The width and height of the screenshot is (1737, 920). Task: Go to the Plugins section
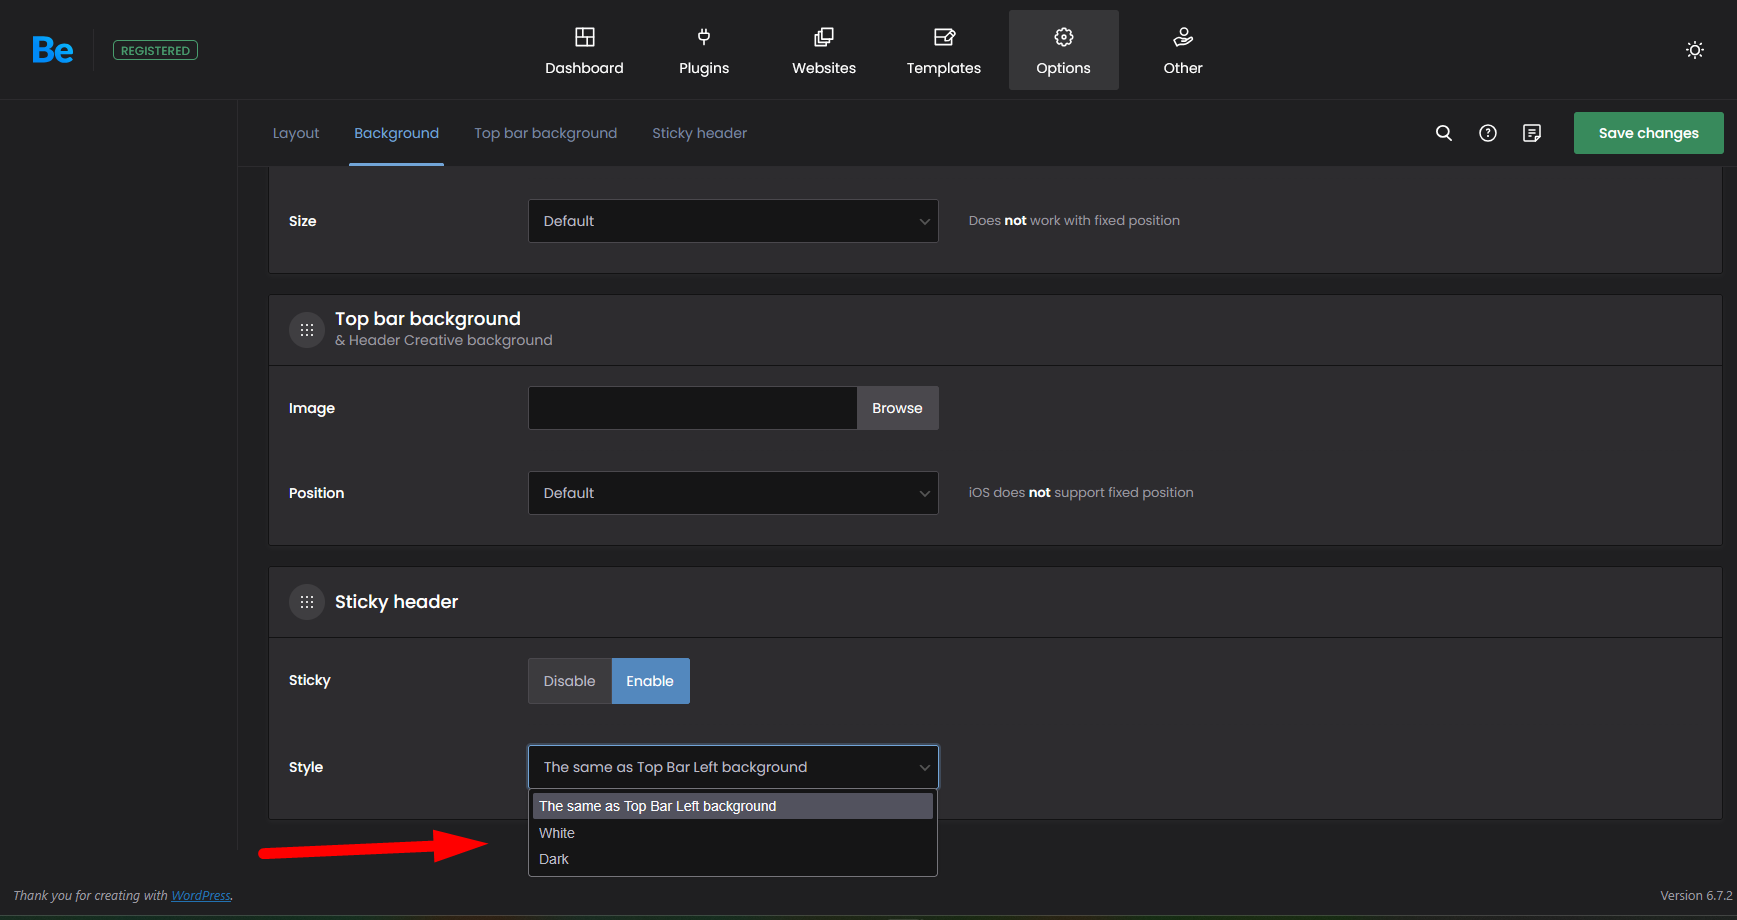click(x=704, y=51)
